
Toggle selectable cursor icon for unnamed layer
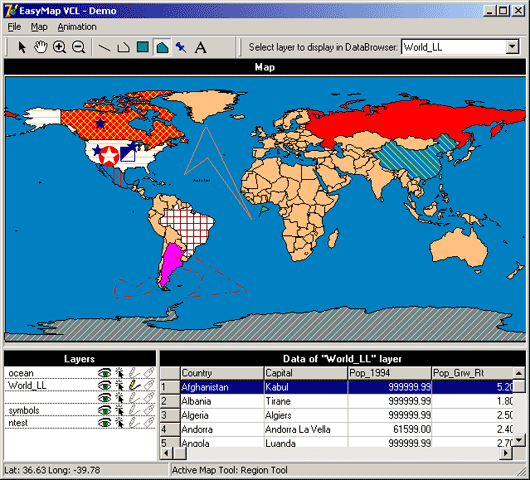[x=119, y=398]
